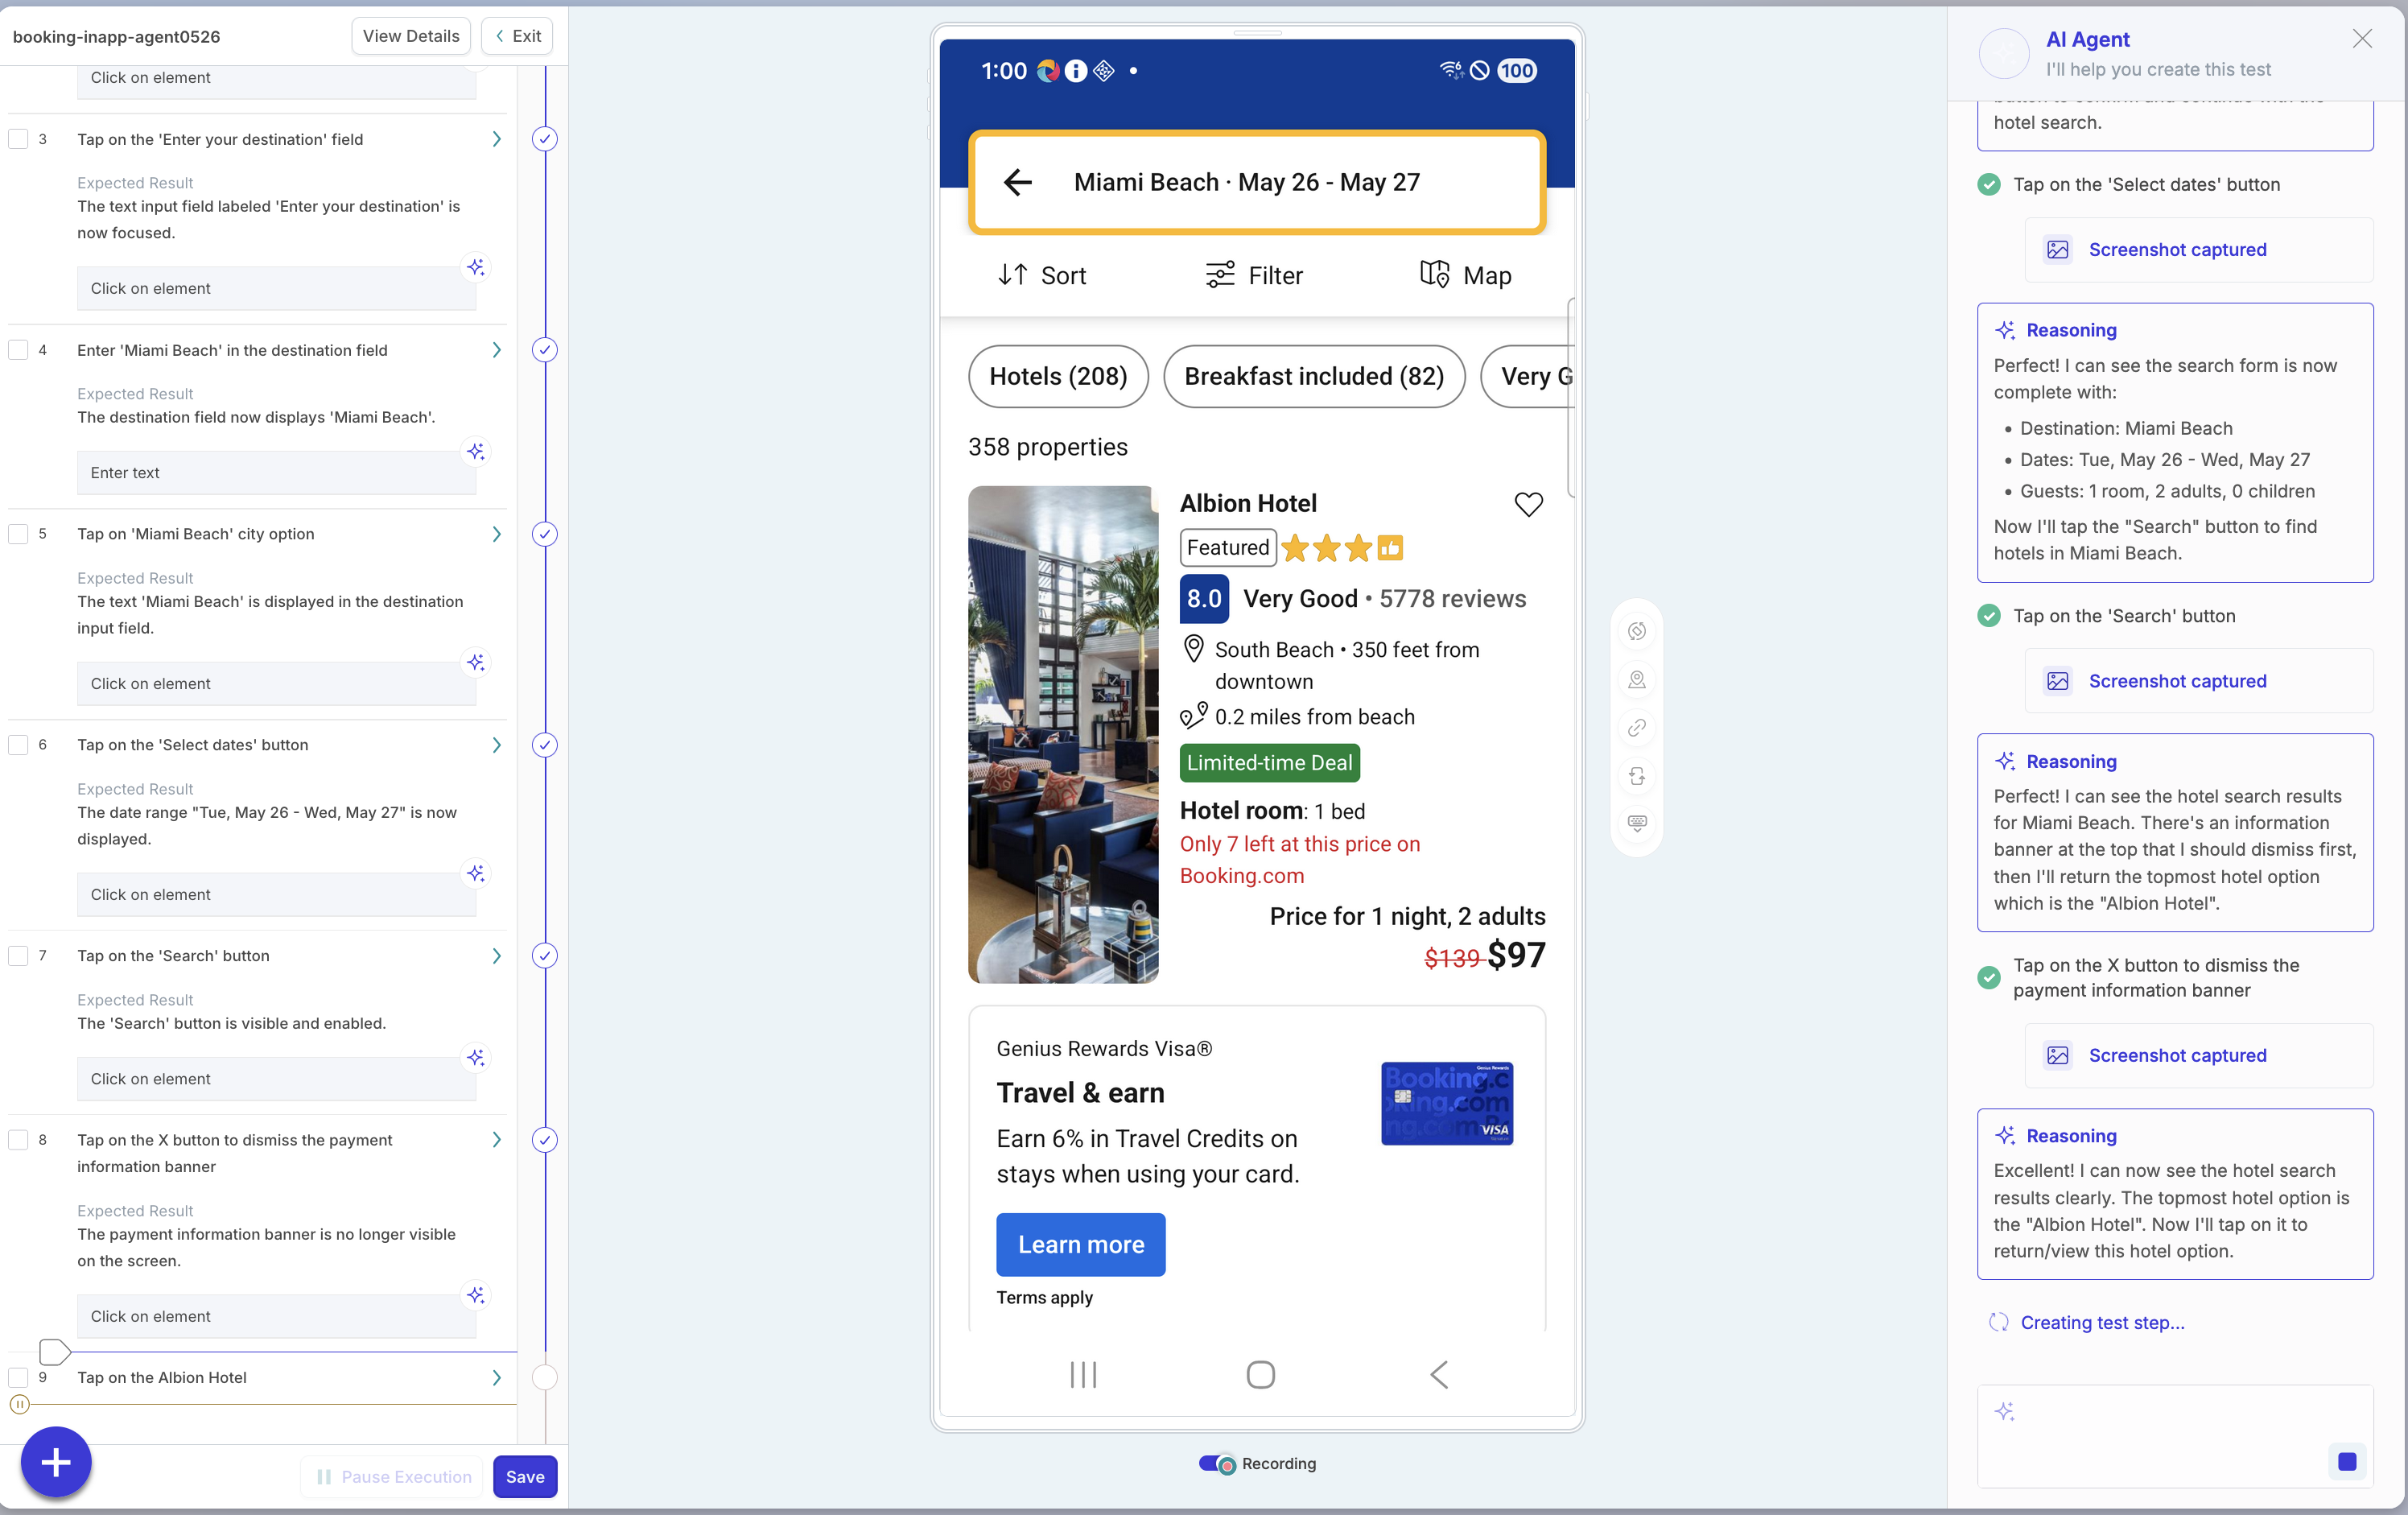2408x1515 pixels.
Task: Click the keyboard tool beside the phone
Action: tap(1637, 823)
